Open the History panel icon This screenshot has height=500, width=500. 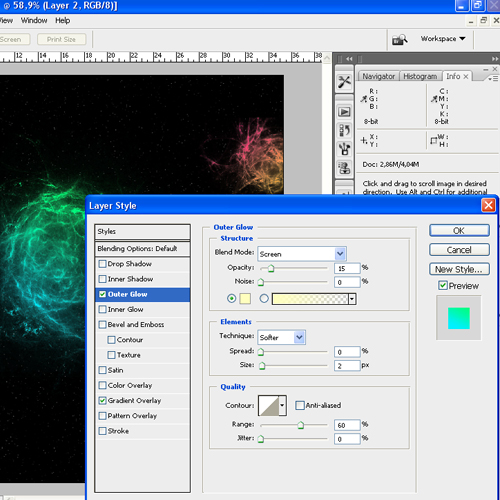tap(344, 130)
